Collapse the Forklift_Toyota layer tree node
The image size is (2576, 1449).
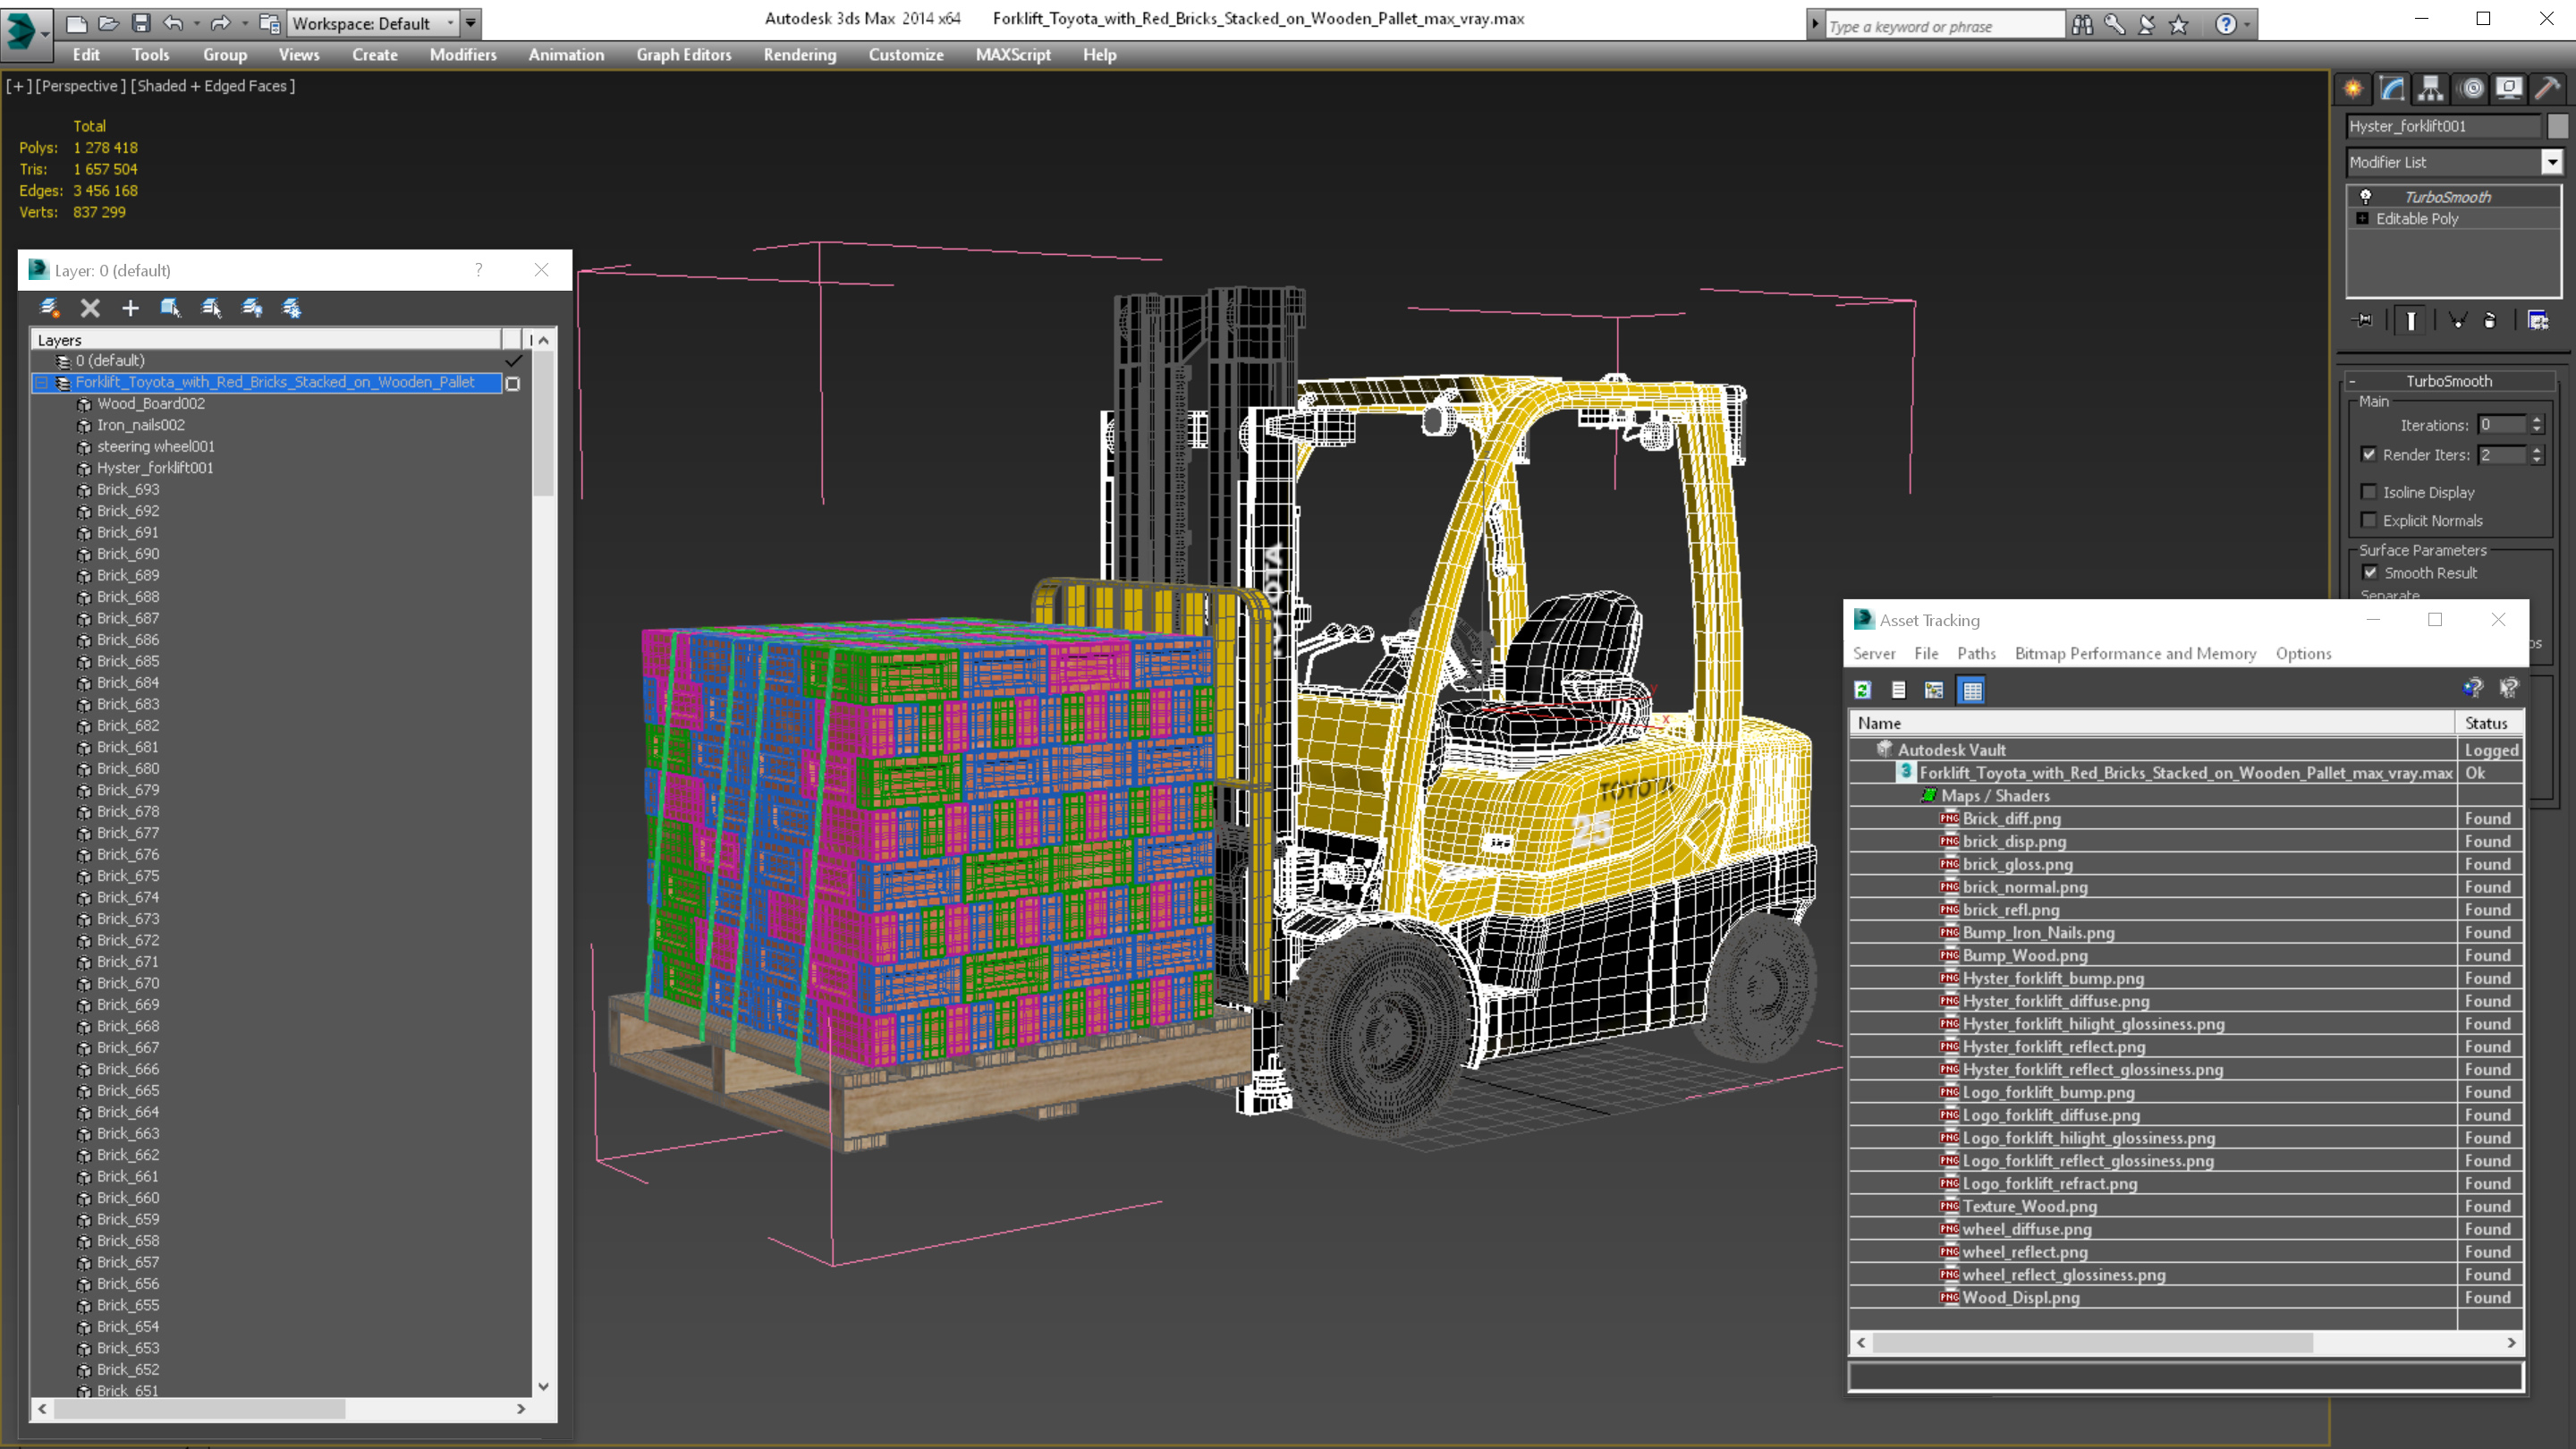click(x=42, y=383)
